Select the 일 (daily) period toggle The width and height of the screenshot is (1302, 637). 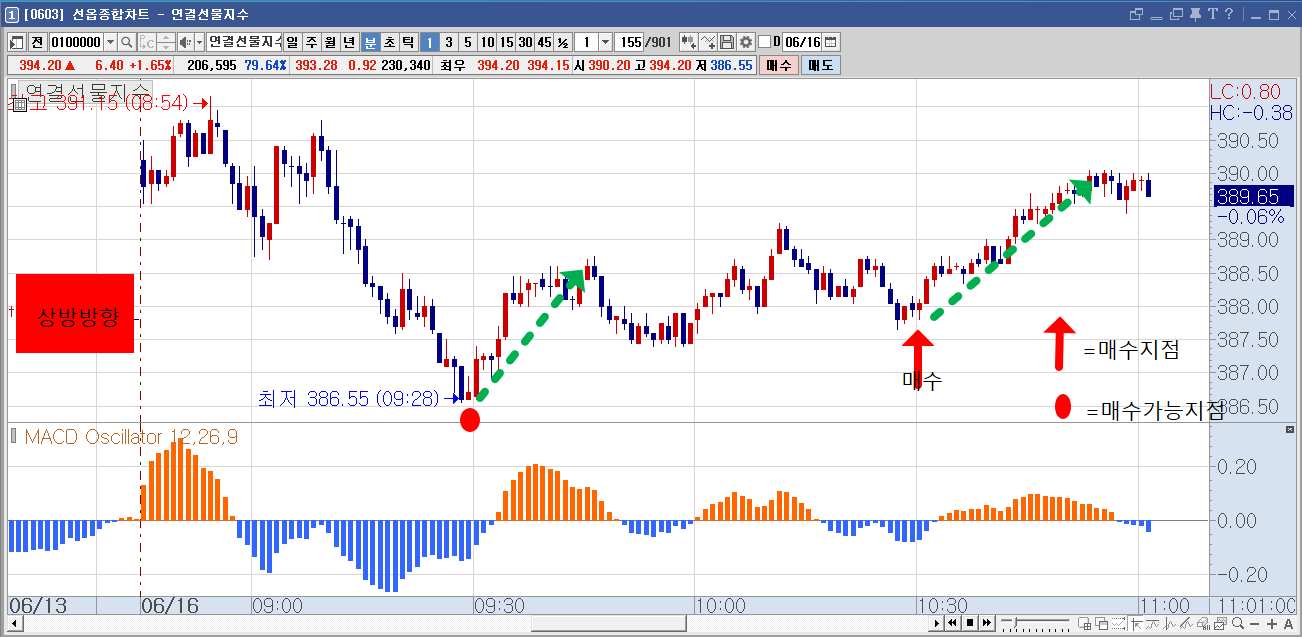click(x=292, y=42)
